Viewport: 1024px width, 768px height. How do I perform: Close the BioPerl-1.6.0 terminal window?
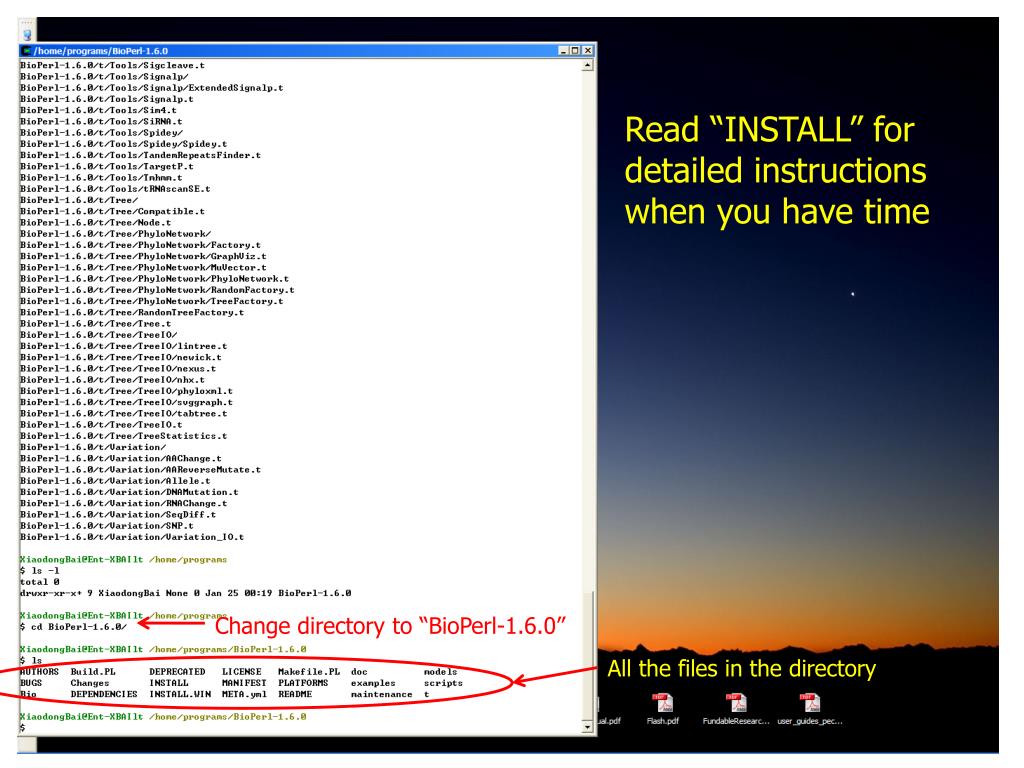(588, 51)
